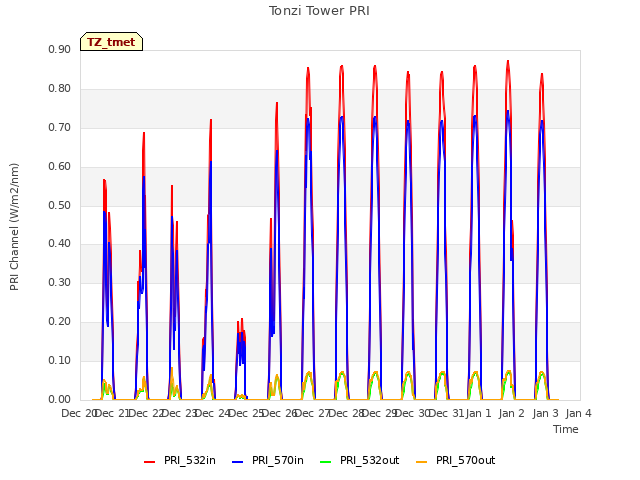The height and width of the screenshot is (480, 640).
Task: Select the PRI_570out legend label
Action: (466, 460)
